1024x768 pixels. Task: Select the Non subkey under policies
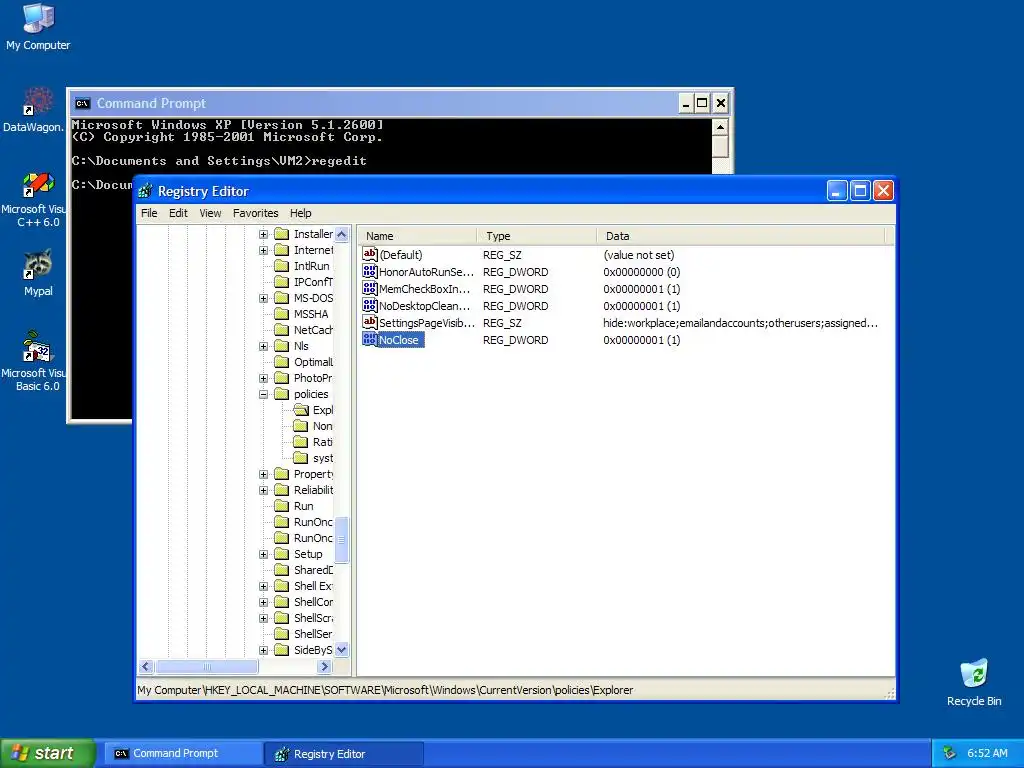[x=322, y=426]
